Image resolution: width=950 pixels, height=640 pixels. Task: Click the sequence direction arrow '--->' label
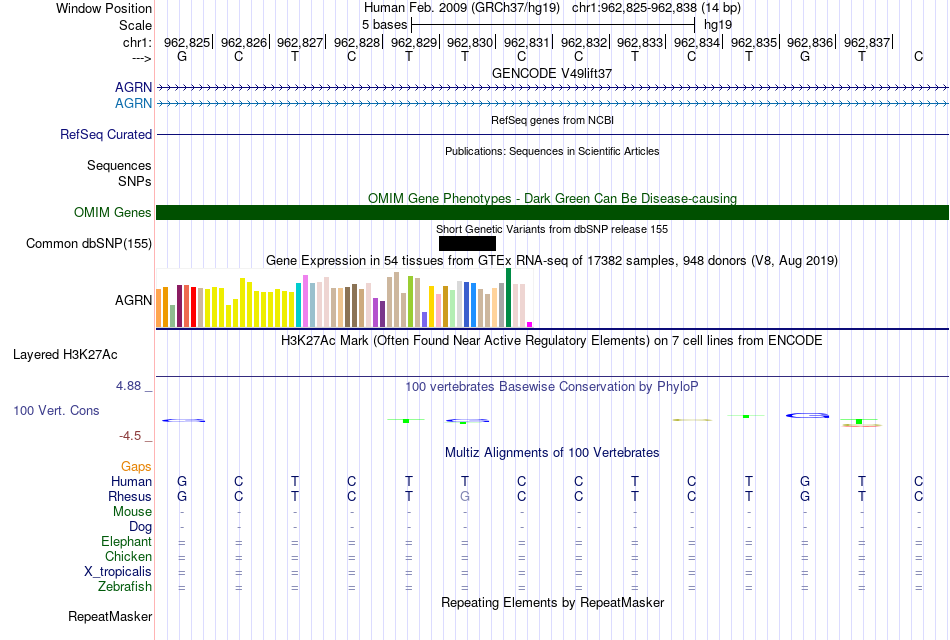141,58
